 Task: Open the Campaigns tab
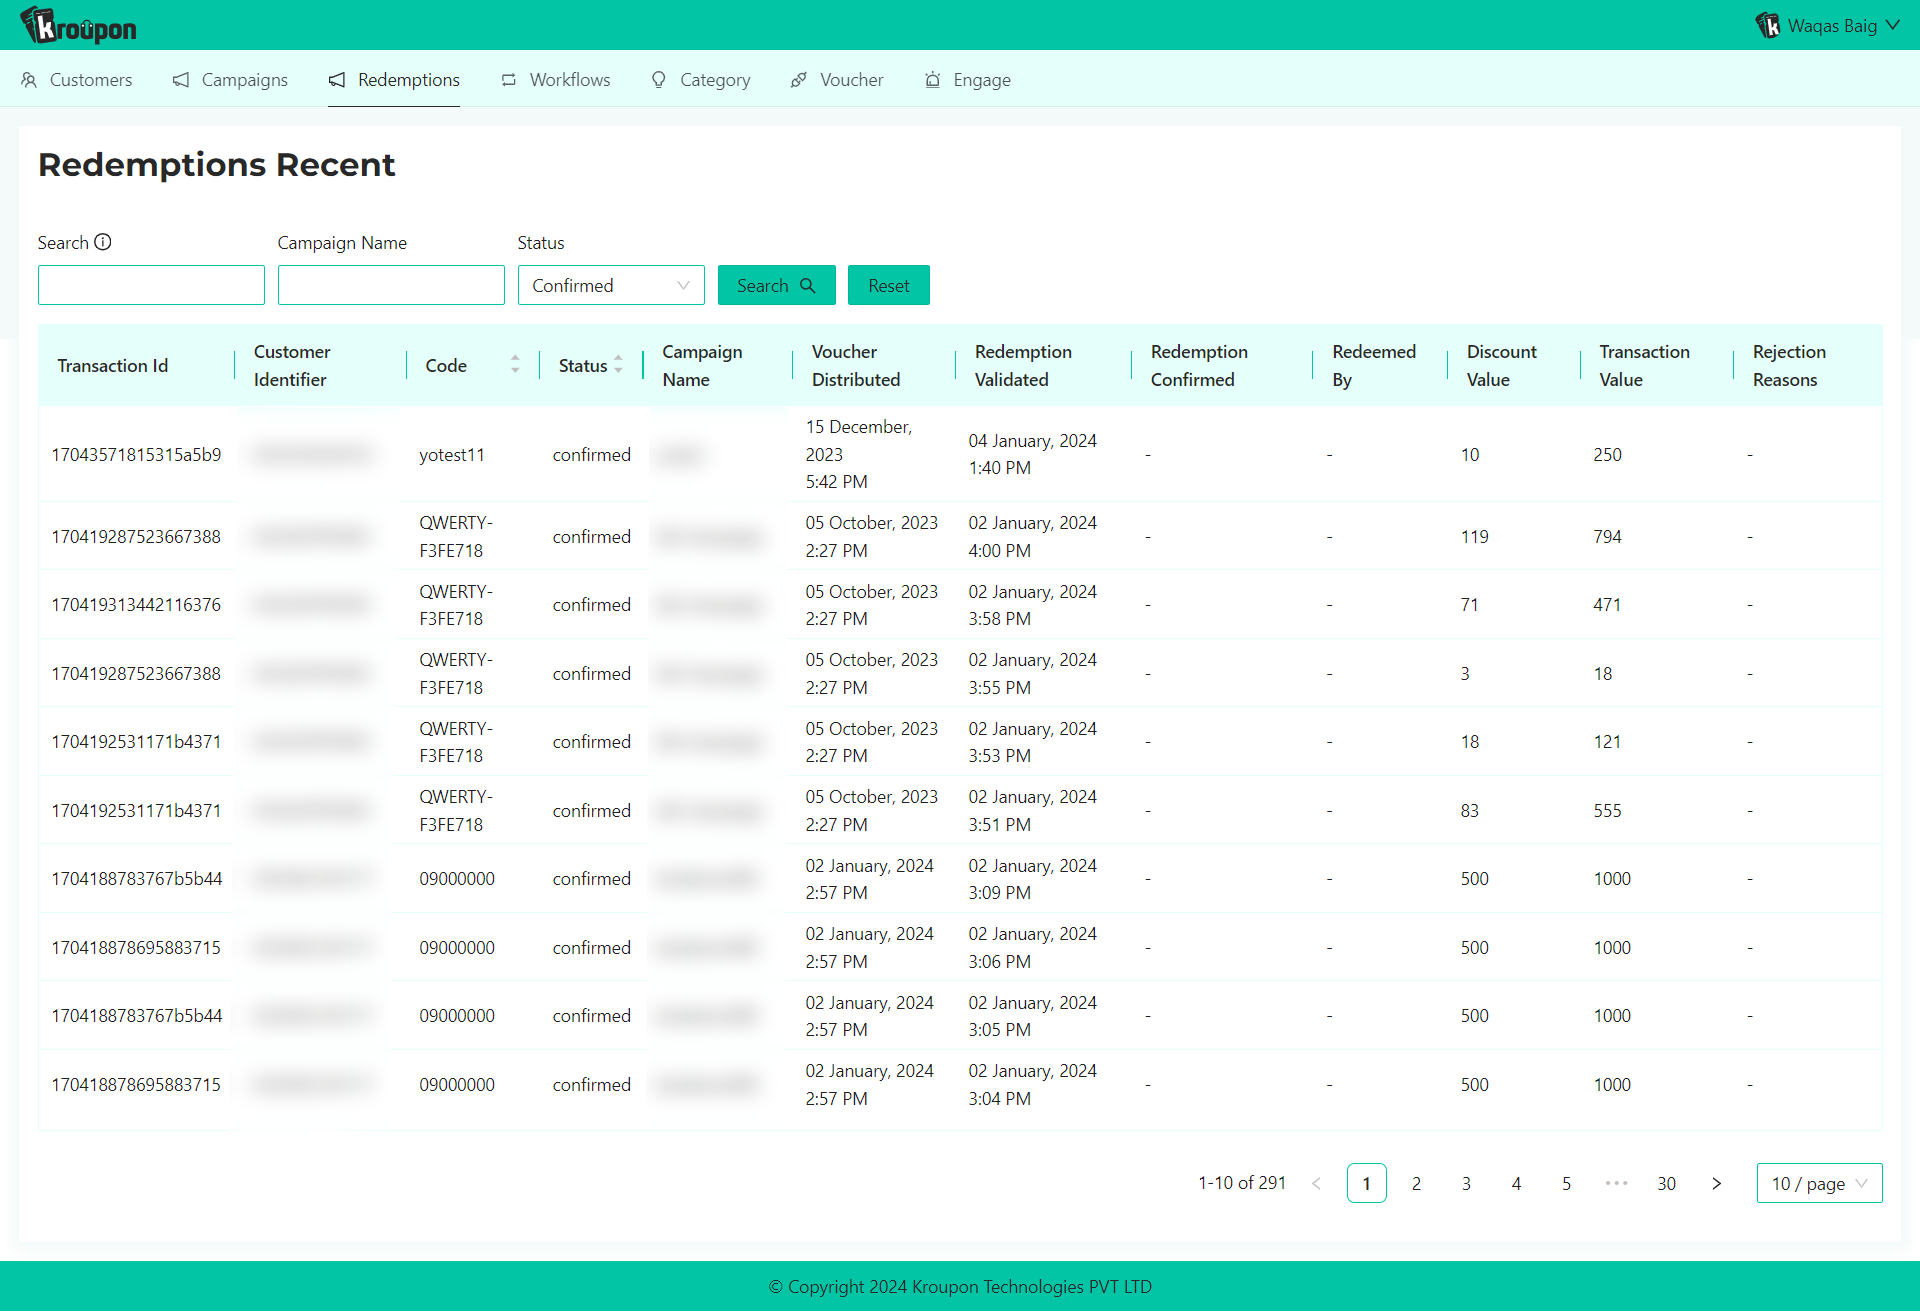(230, 80)
